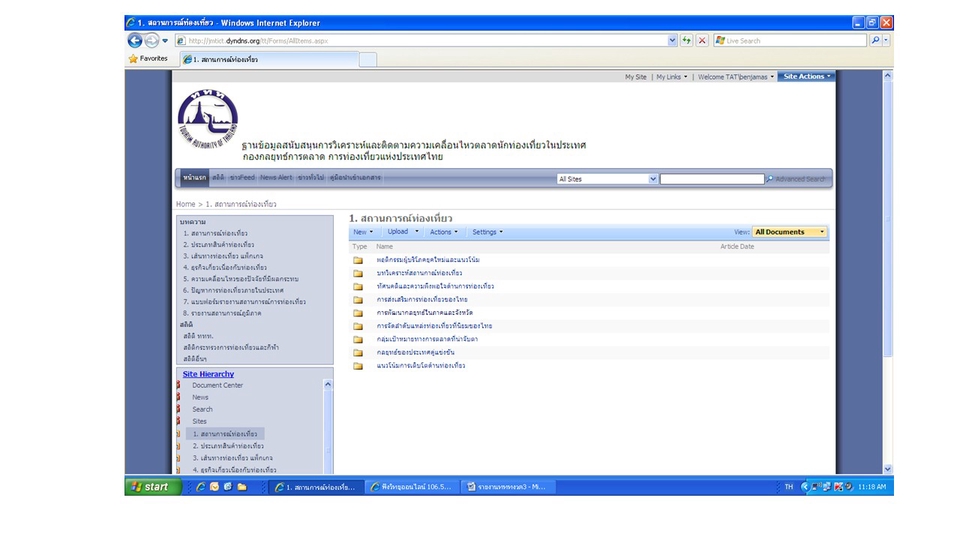
Task: Open the Settings menu in list toolbar
Action: point(487,232)
